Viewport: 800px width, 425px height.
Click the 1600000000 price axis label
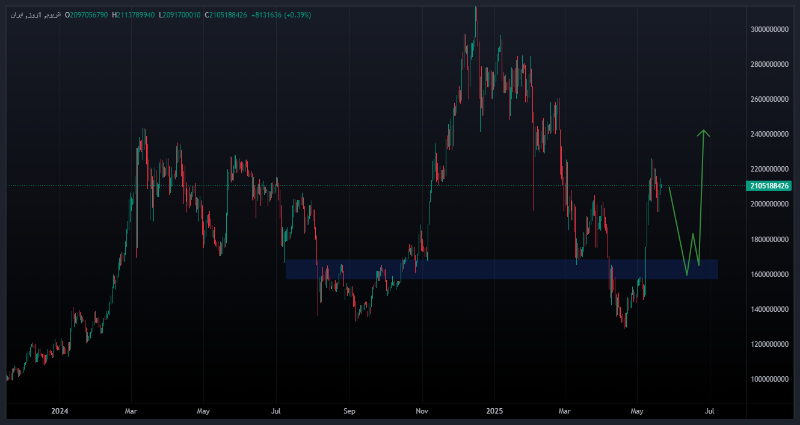pyautogui.click(x=770, y=274)
